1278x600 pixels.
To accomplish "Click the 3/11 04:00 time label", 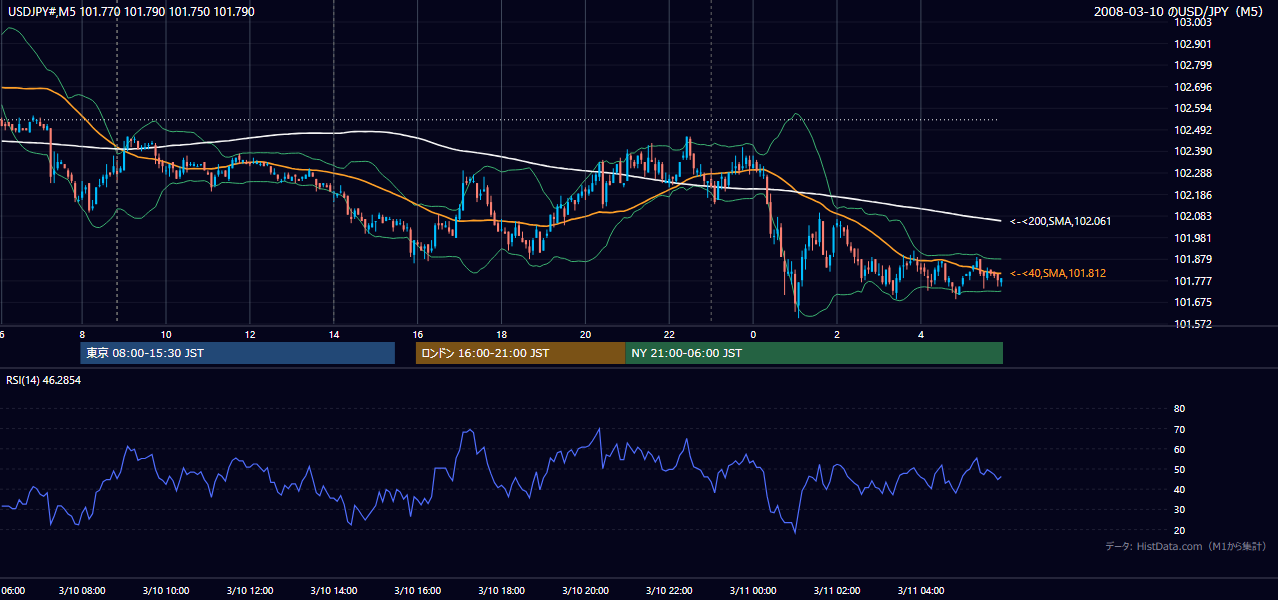I will [920, 590].
